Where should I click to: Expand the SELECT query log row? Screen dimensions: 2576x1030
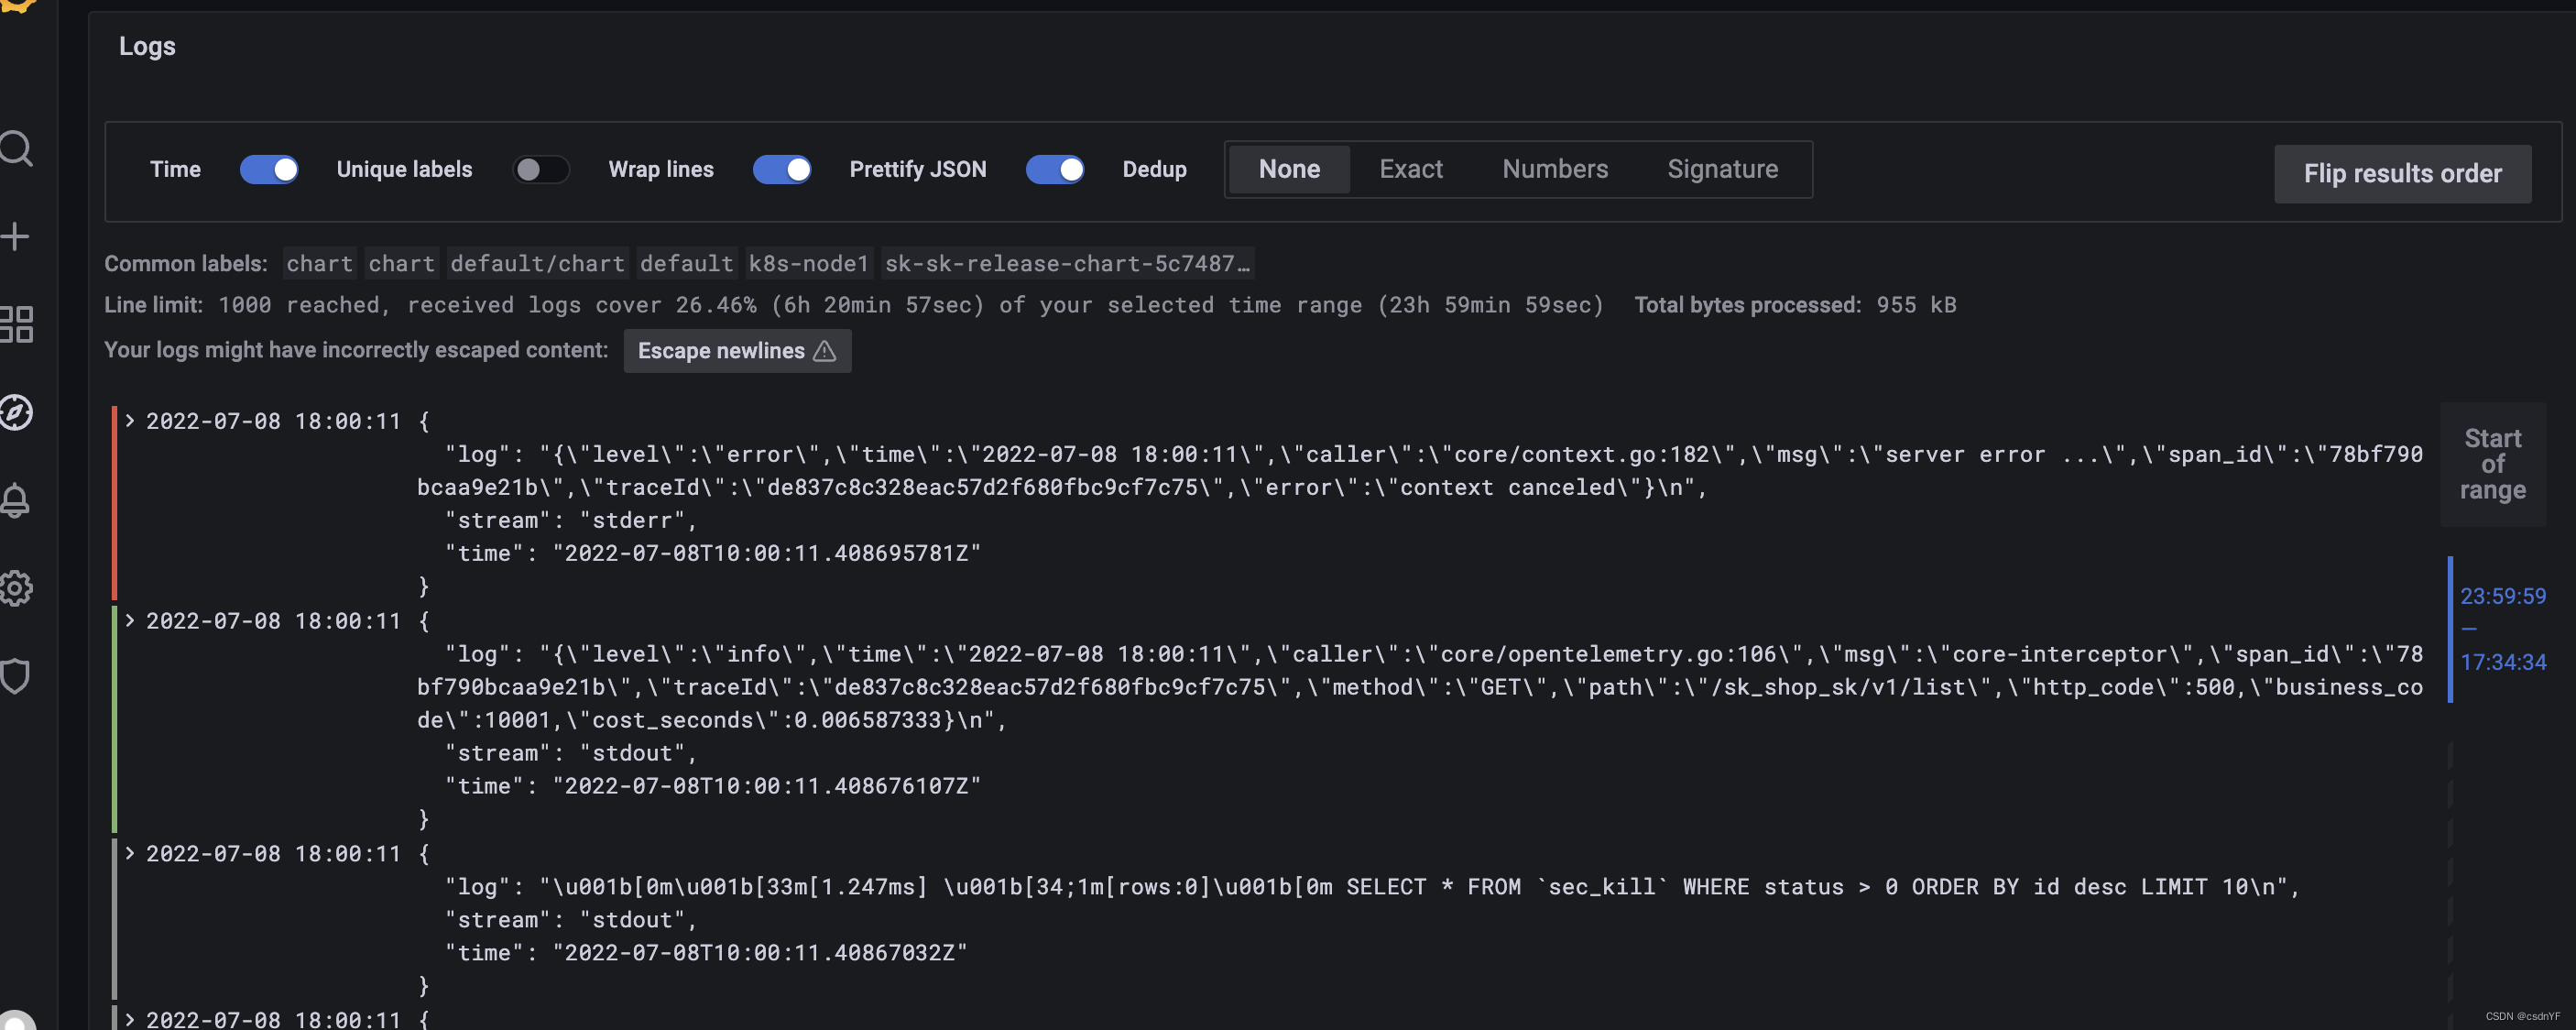[130, 853]
